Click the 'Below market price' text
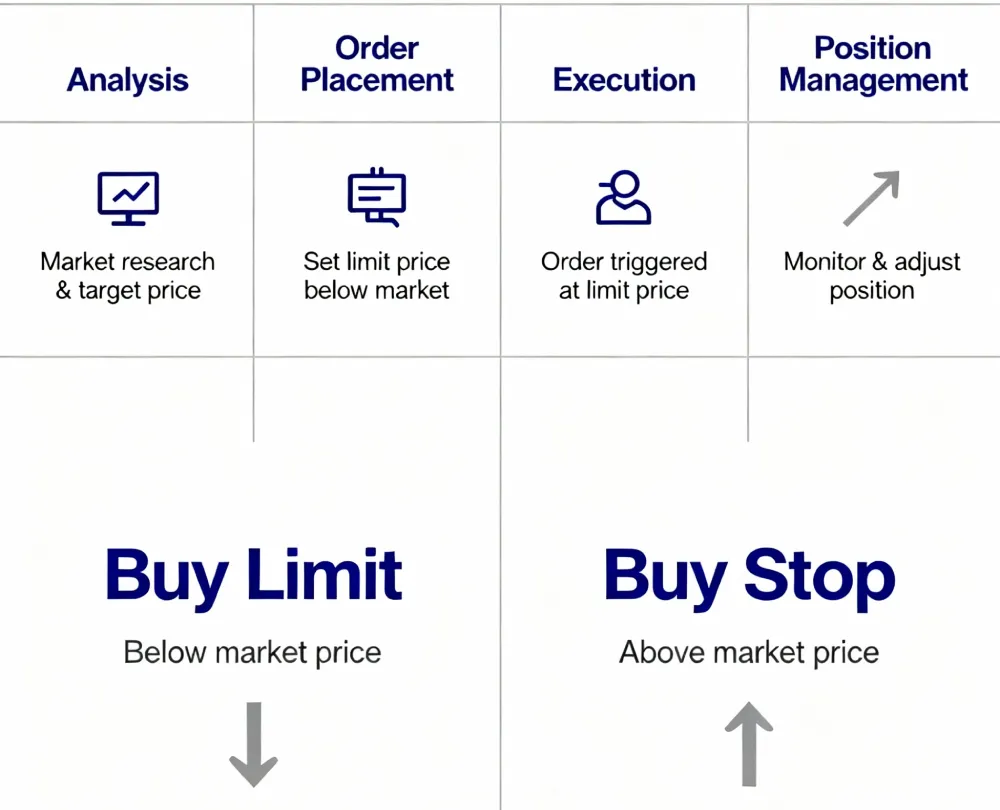 point(253,652)
